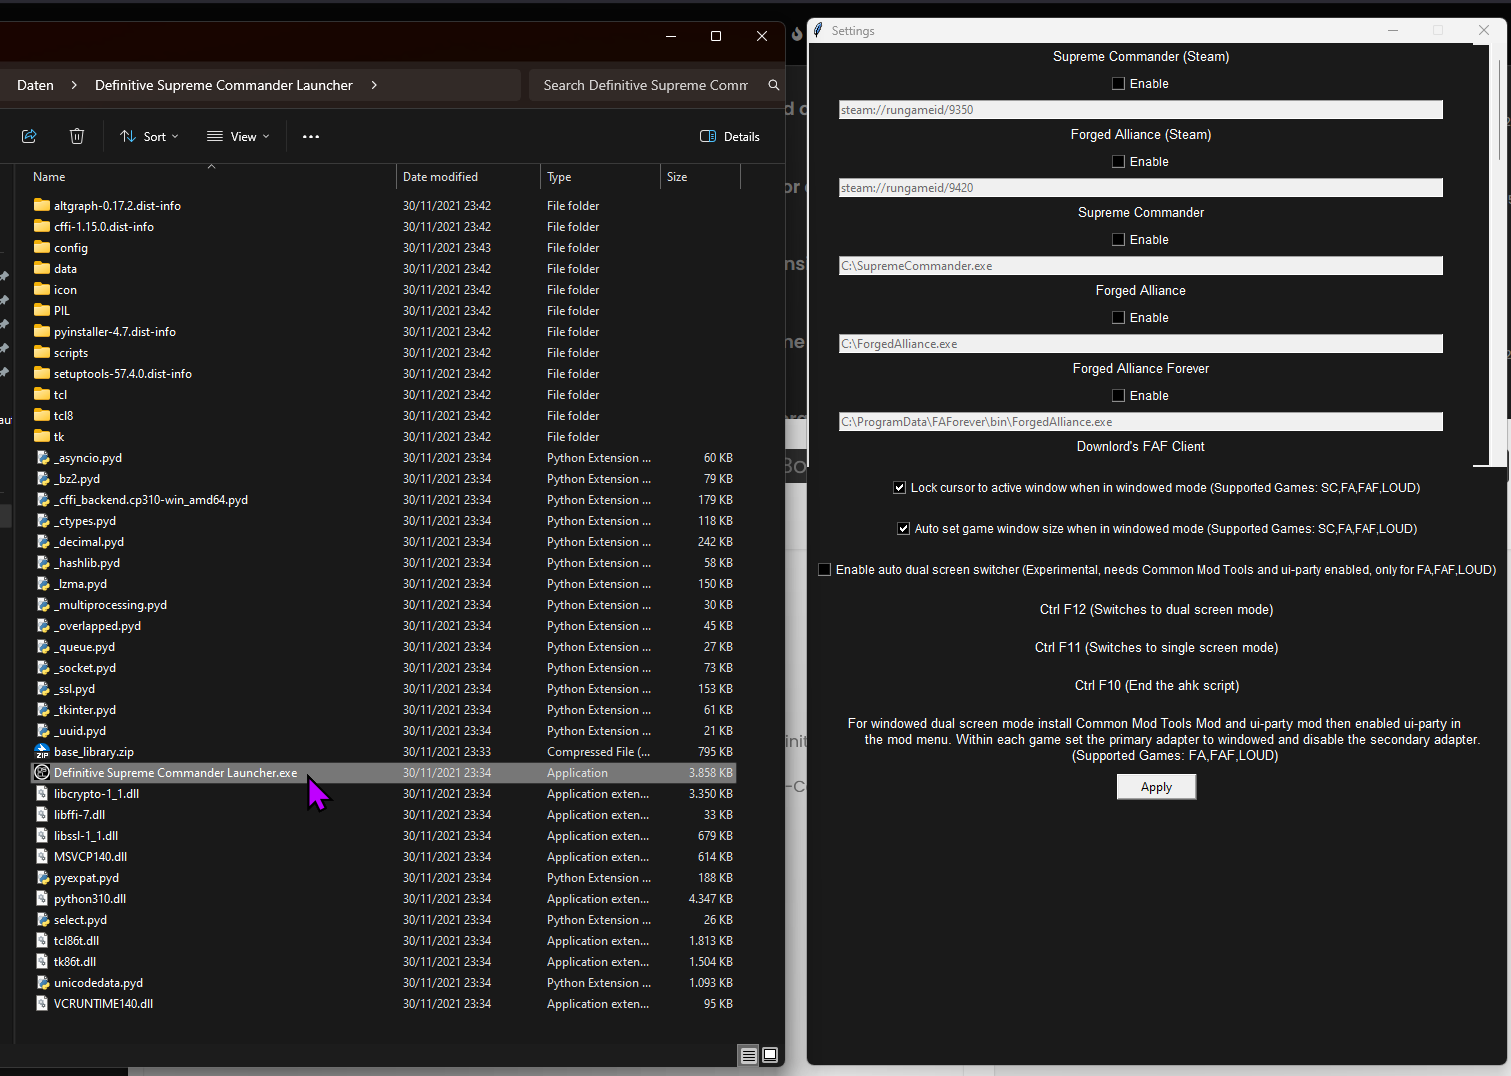Image resolution: width=1511 pixels, height=1076 pixels.
Task: Select the _ctypes.pyd file icon
Action: [x=42, y=520]
